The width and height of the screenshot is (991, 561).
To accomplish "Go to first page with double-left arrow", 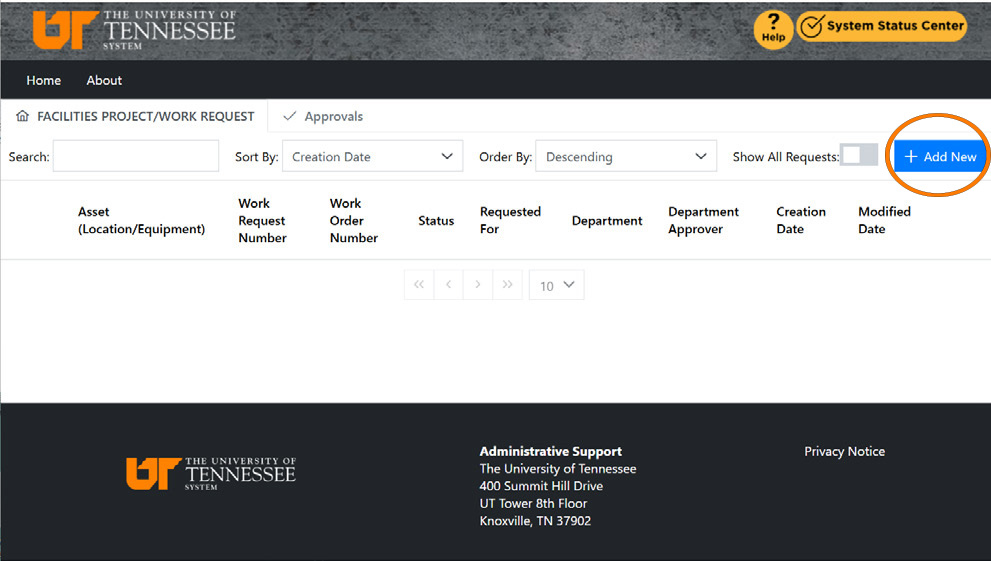I will (419, 285).
